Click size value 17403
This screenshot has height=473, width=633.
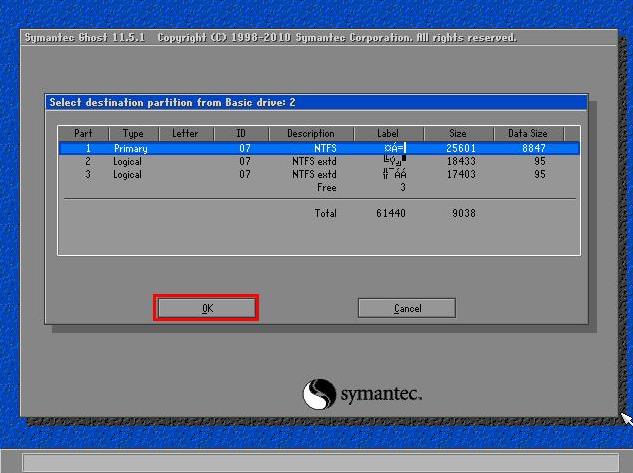461,174
